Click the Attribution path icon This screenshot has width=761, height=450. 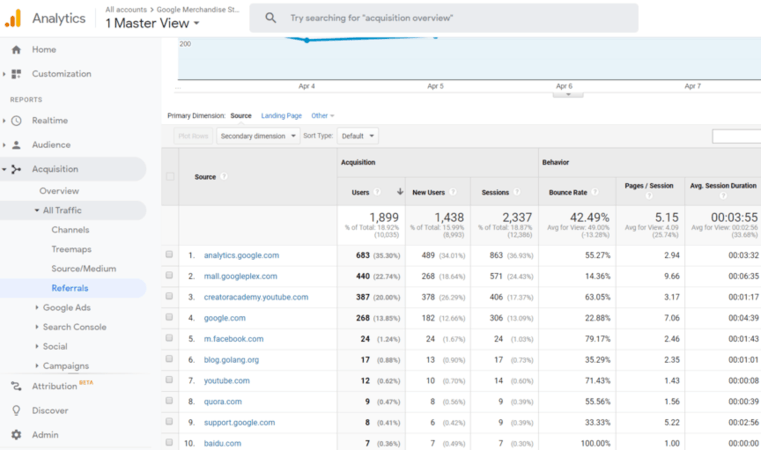16,386
